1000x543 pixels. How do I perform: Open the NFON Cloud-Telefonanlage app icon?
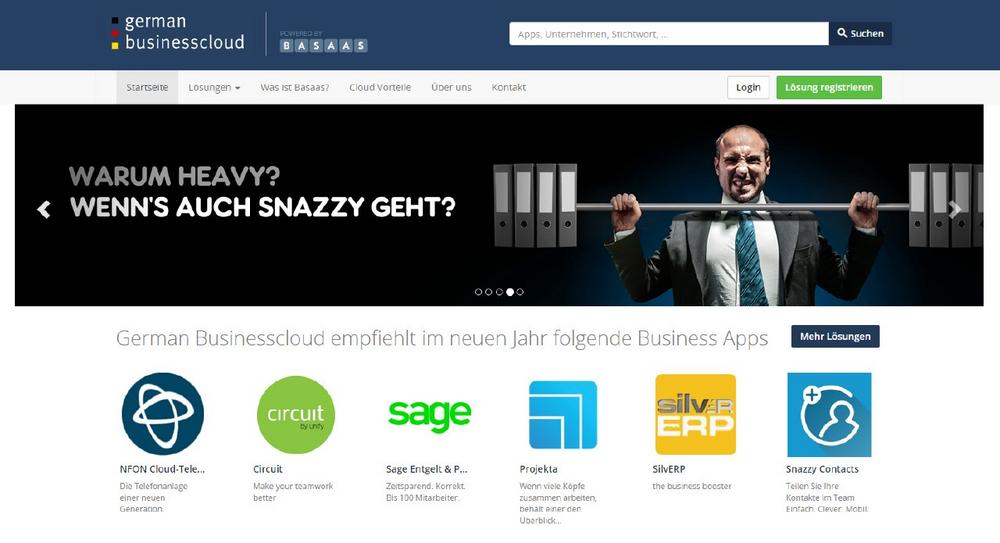tap(163, 414)
